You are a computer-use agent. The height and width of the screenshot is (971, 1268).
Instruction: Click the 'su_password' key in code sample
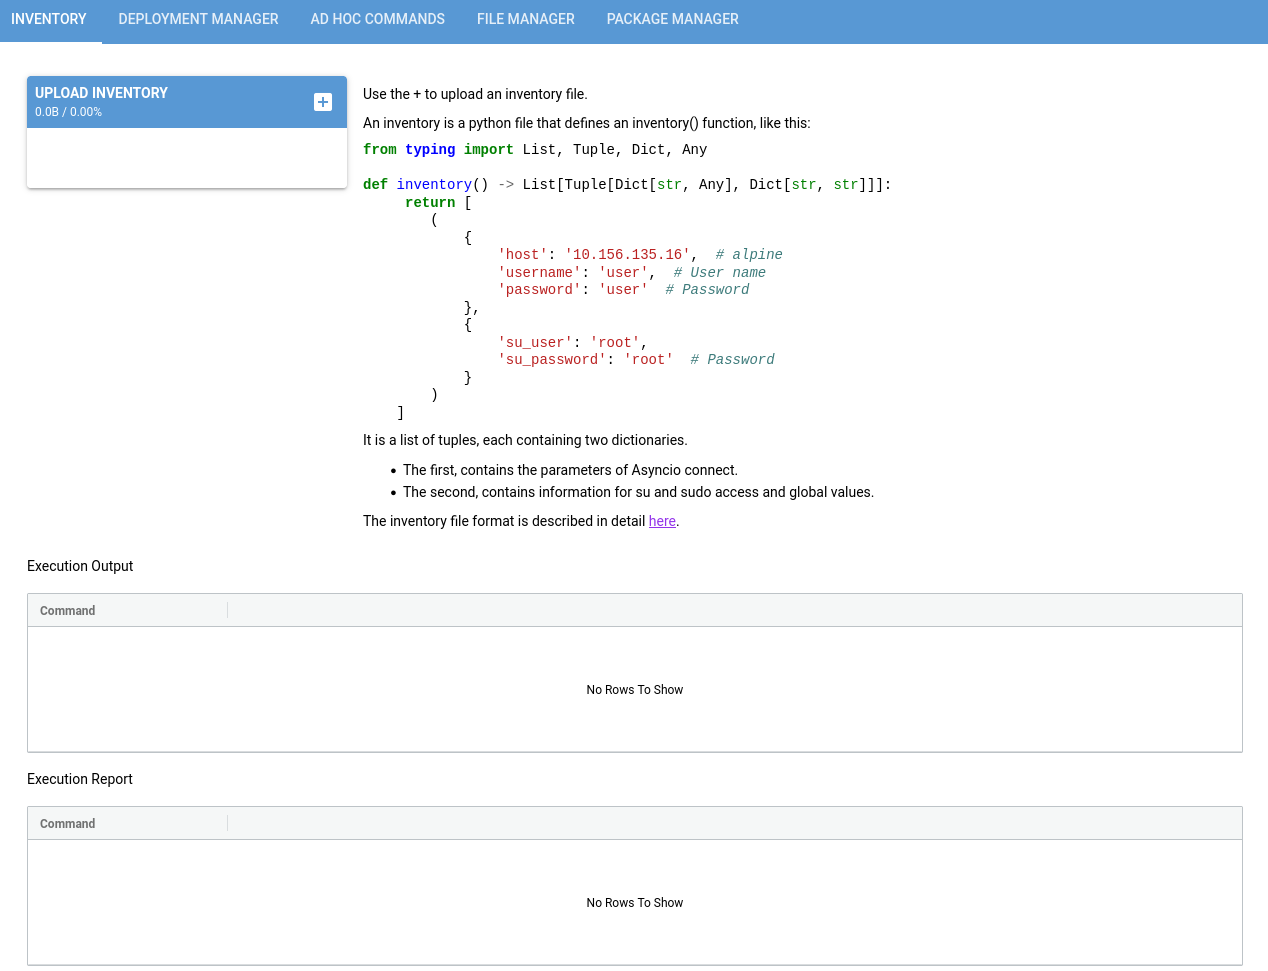[x=552, y=360]
